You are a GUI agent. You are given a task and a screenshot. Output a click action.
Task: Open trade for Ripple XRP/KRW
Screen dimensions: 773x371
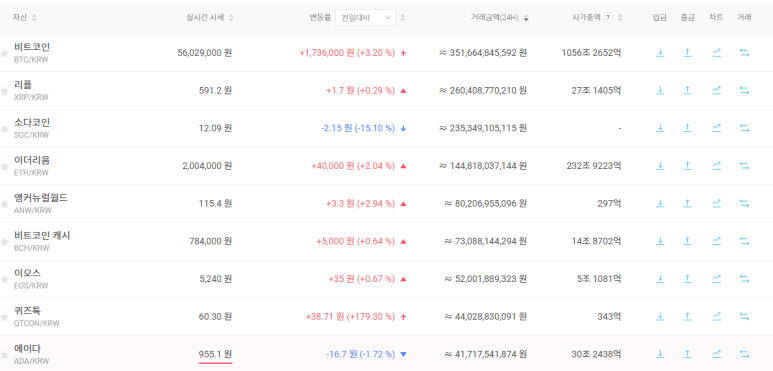(744, 90)
